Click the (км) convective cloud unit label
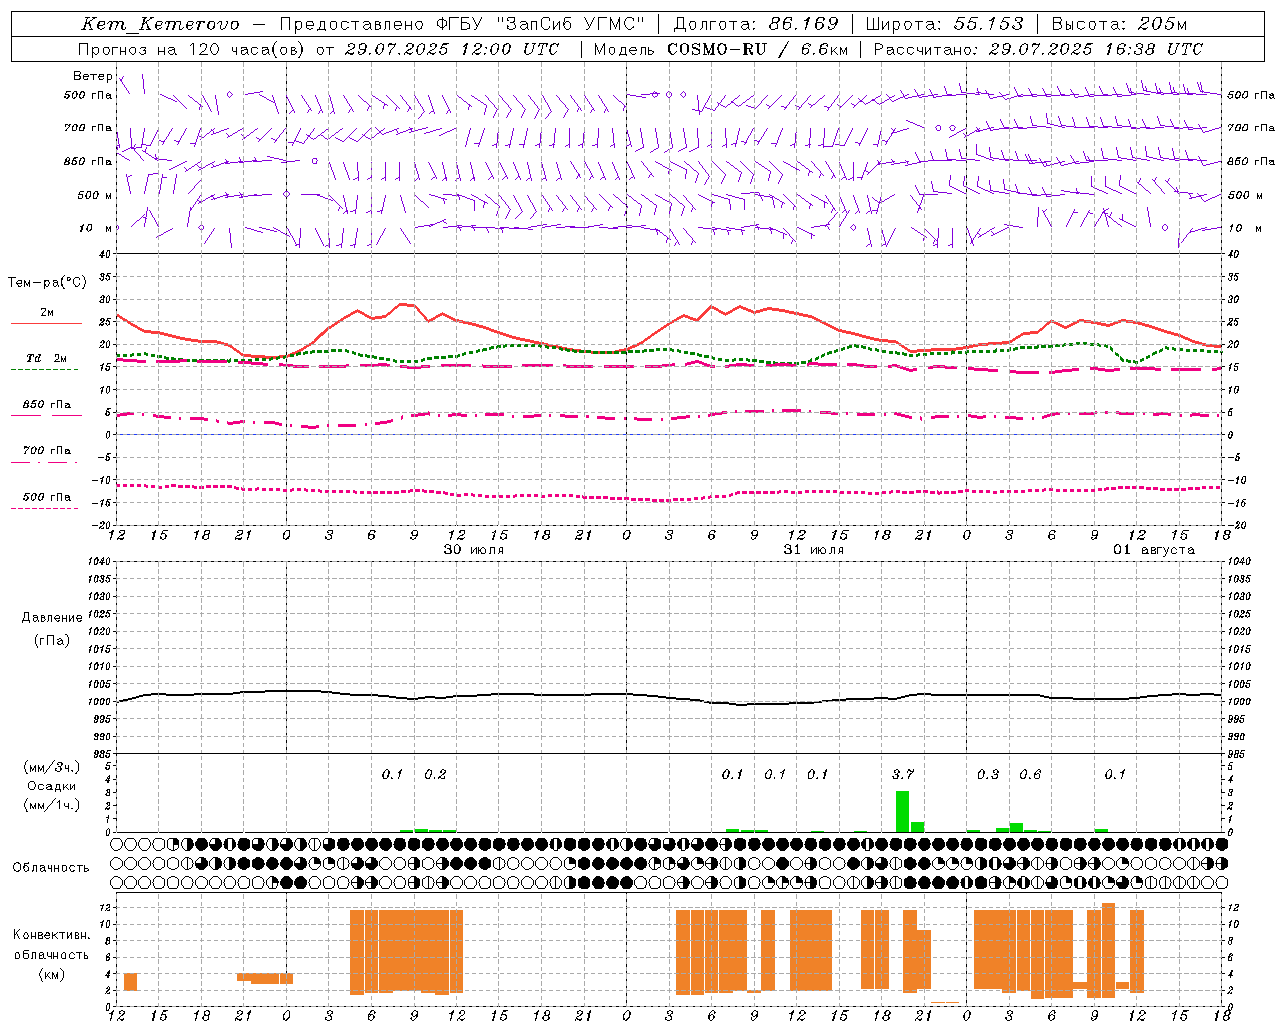Image resolution: width=1280 pixels, height=1024 pixels. (51, 974)
